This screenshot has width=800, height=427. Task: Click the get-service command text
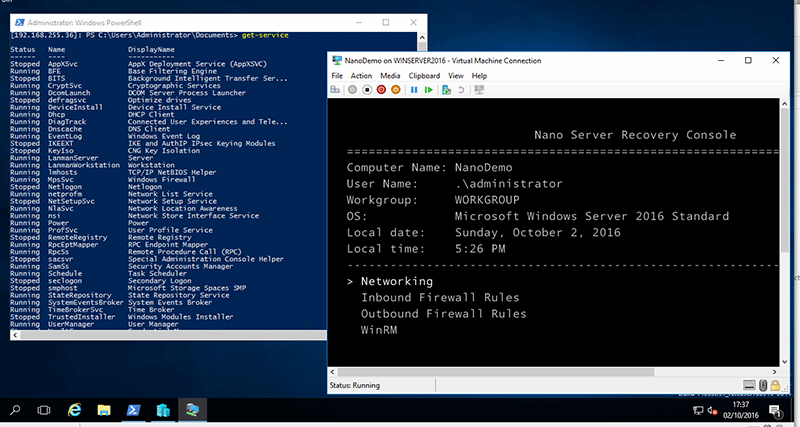click(x=265, y=35)
